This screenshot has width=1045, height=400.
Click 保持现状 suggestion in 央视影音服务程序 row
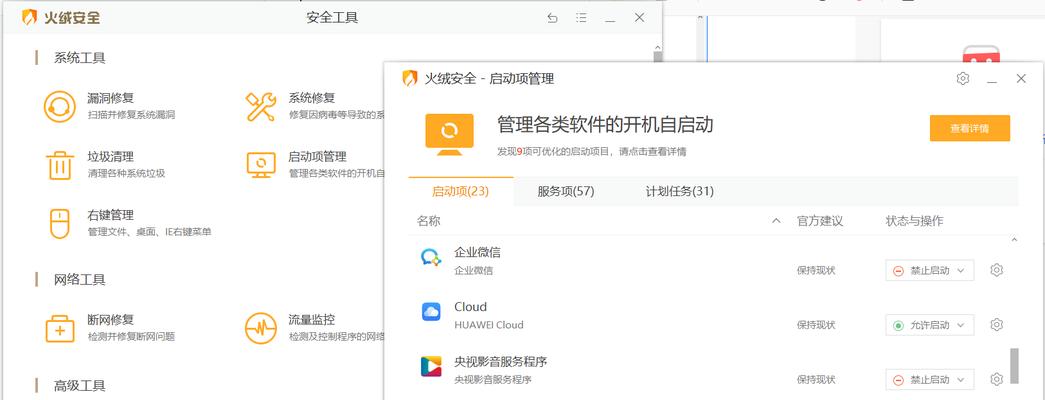816,380
